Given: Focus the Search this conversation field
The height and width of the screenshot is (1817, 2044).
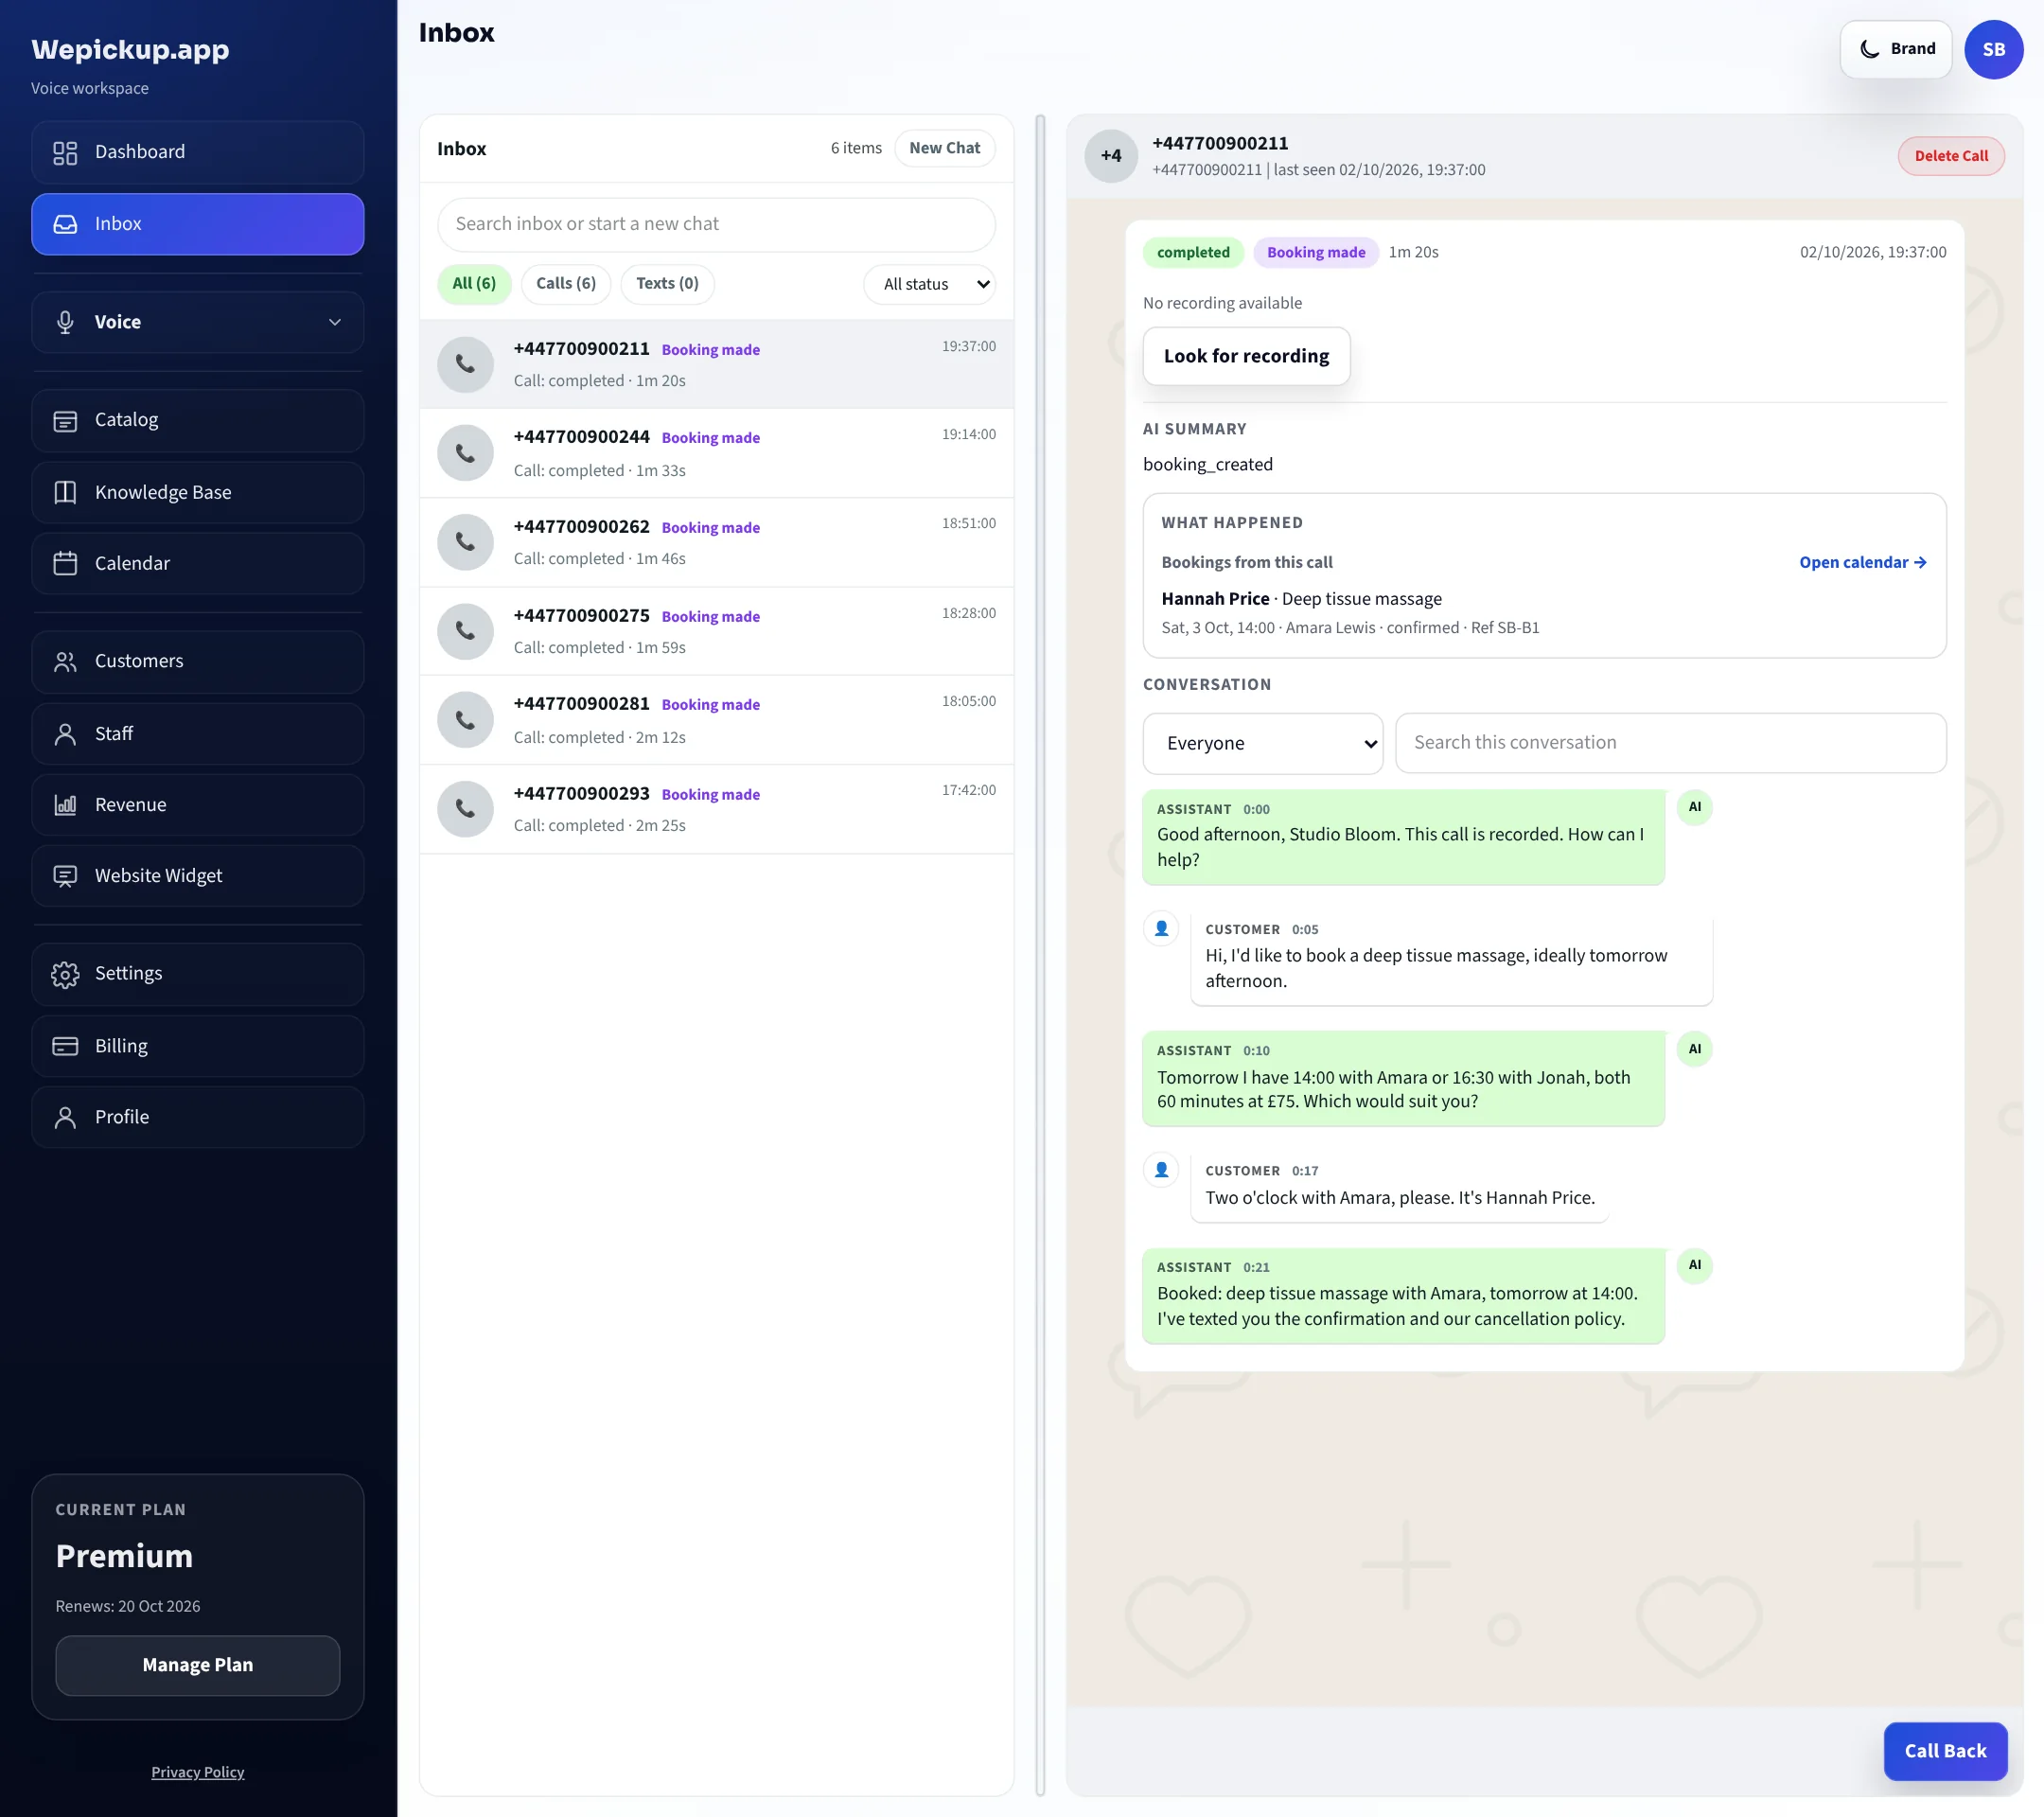Looking at the screenshot, I should 1670,743.
